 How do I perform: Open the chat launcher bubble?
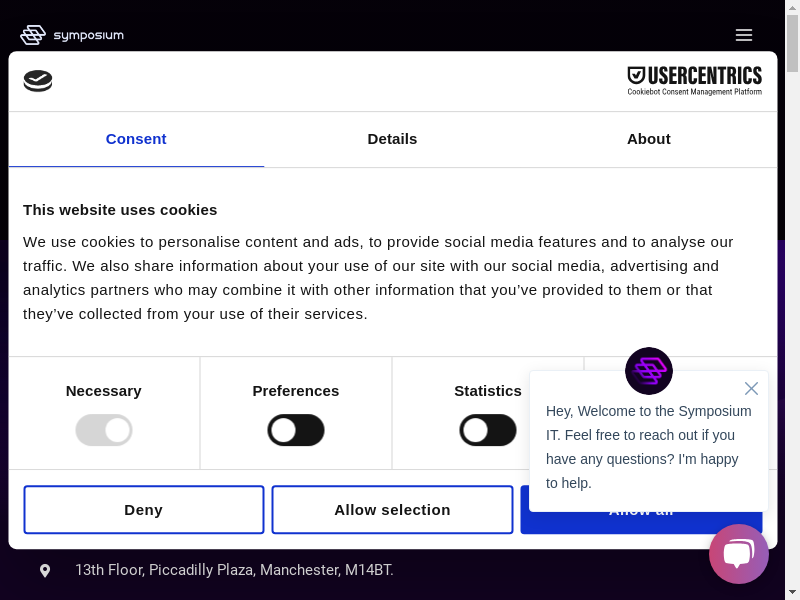[x=738, y=554]
